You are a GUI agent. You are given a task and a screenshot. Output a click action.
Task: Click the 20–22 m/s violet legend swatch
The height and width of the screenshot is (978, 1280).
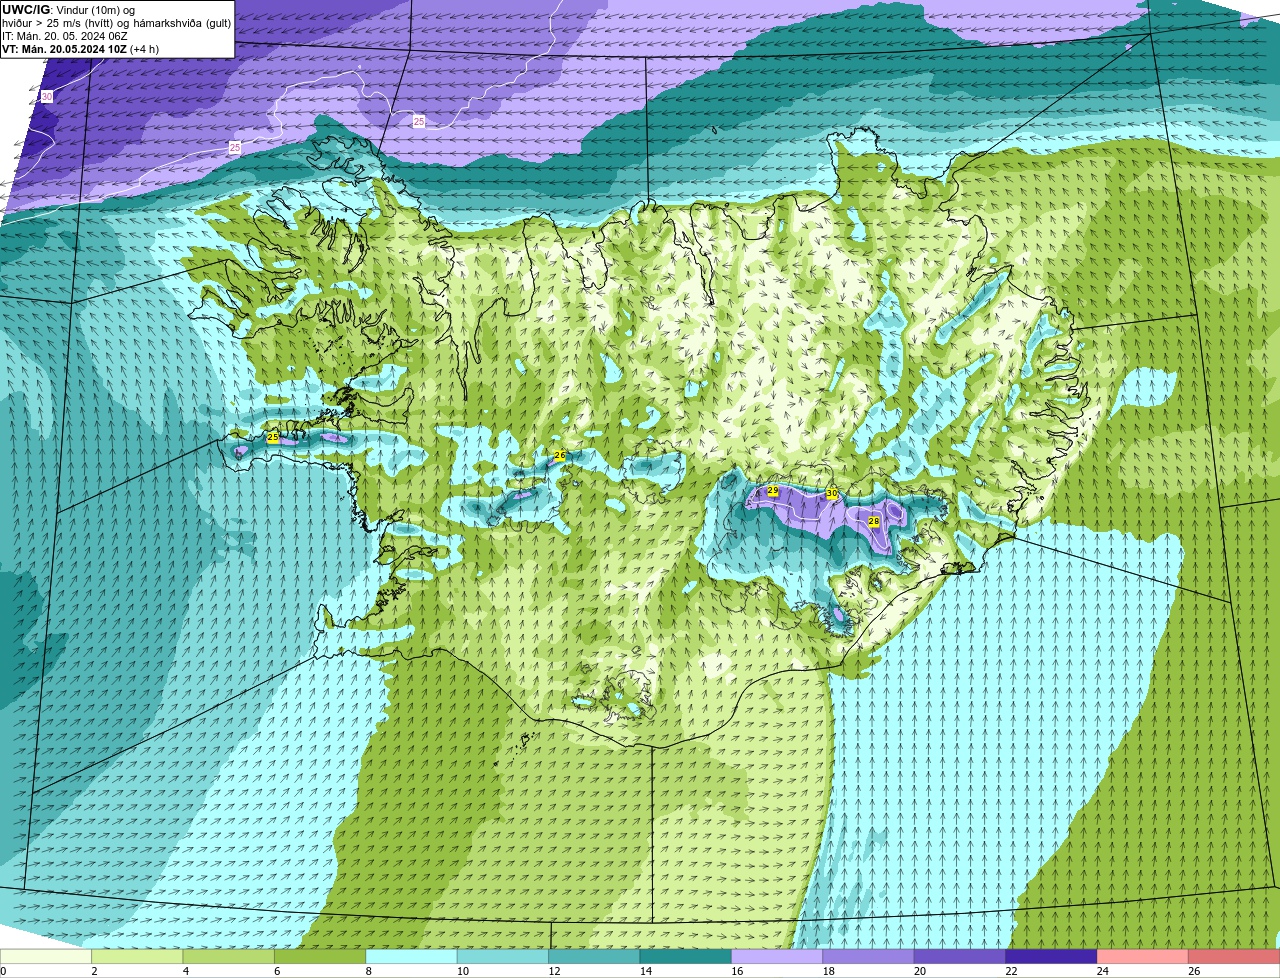960,956
